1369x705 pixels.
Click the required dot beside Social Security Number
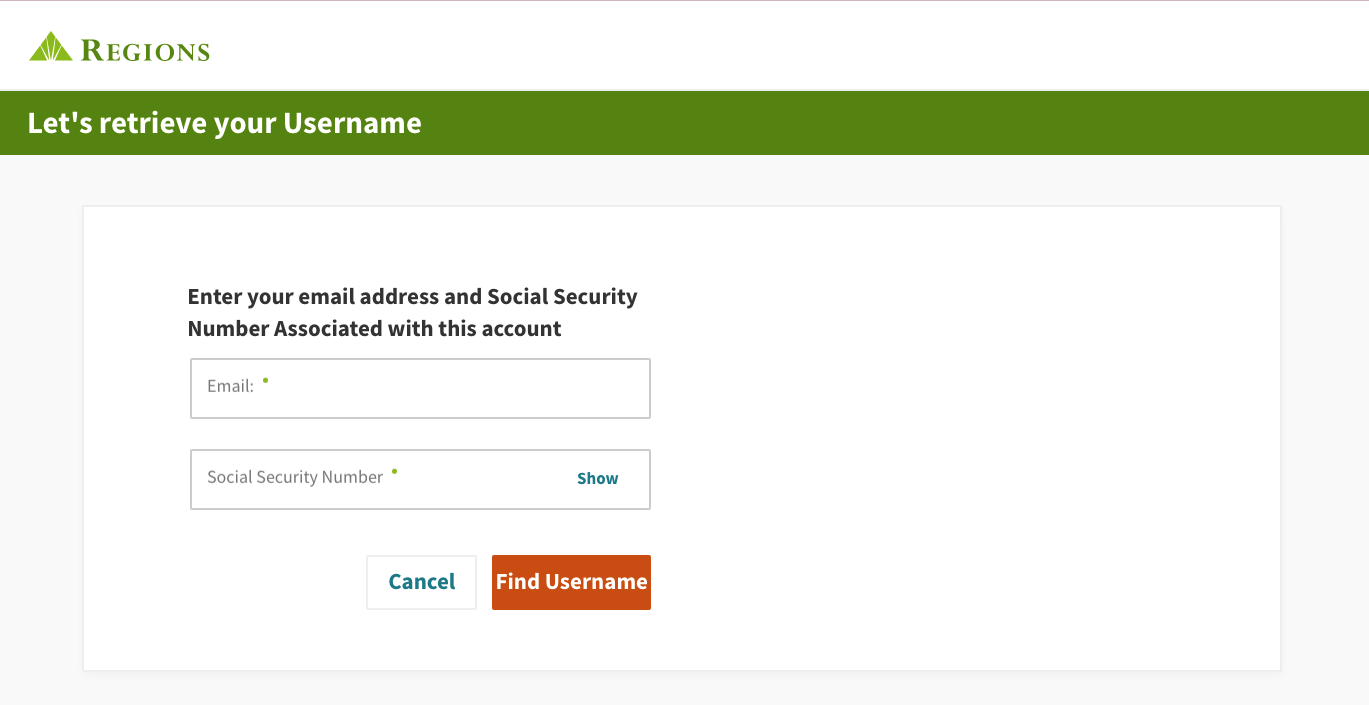(x=395, y=470)
